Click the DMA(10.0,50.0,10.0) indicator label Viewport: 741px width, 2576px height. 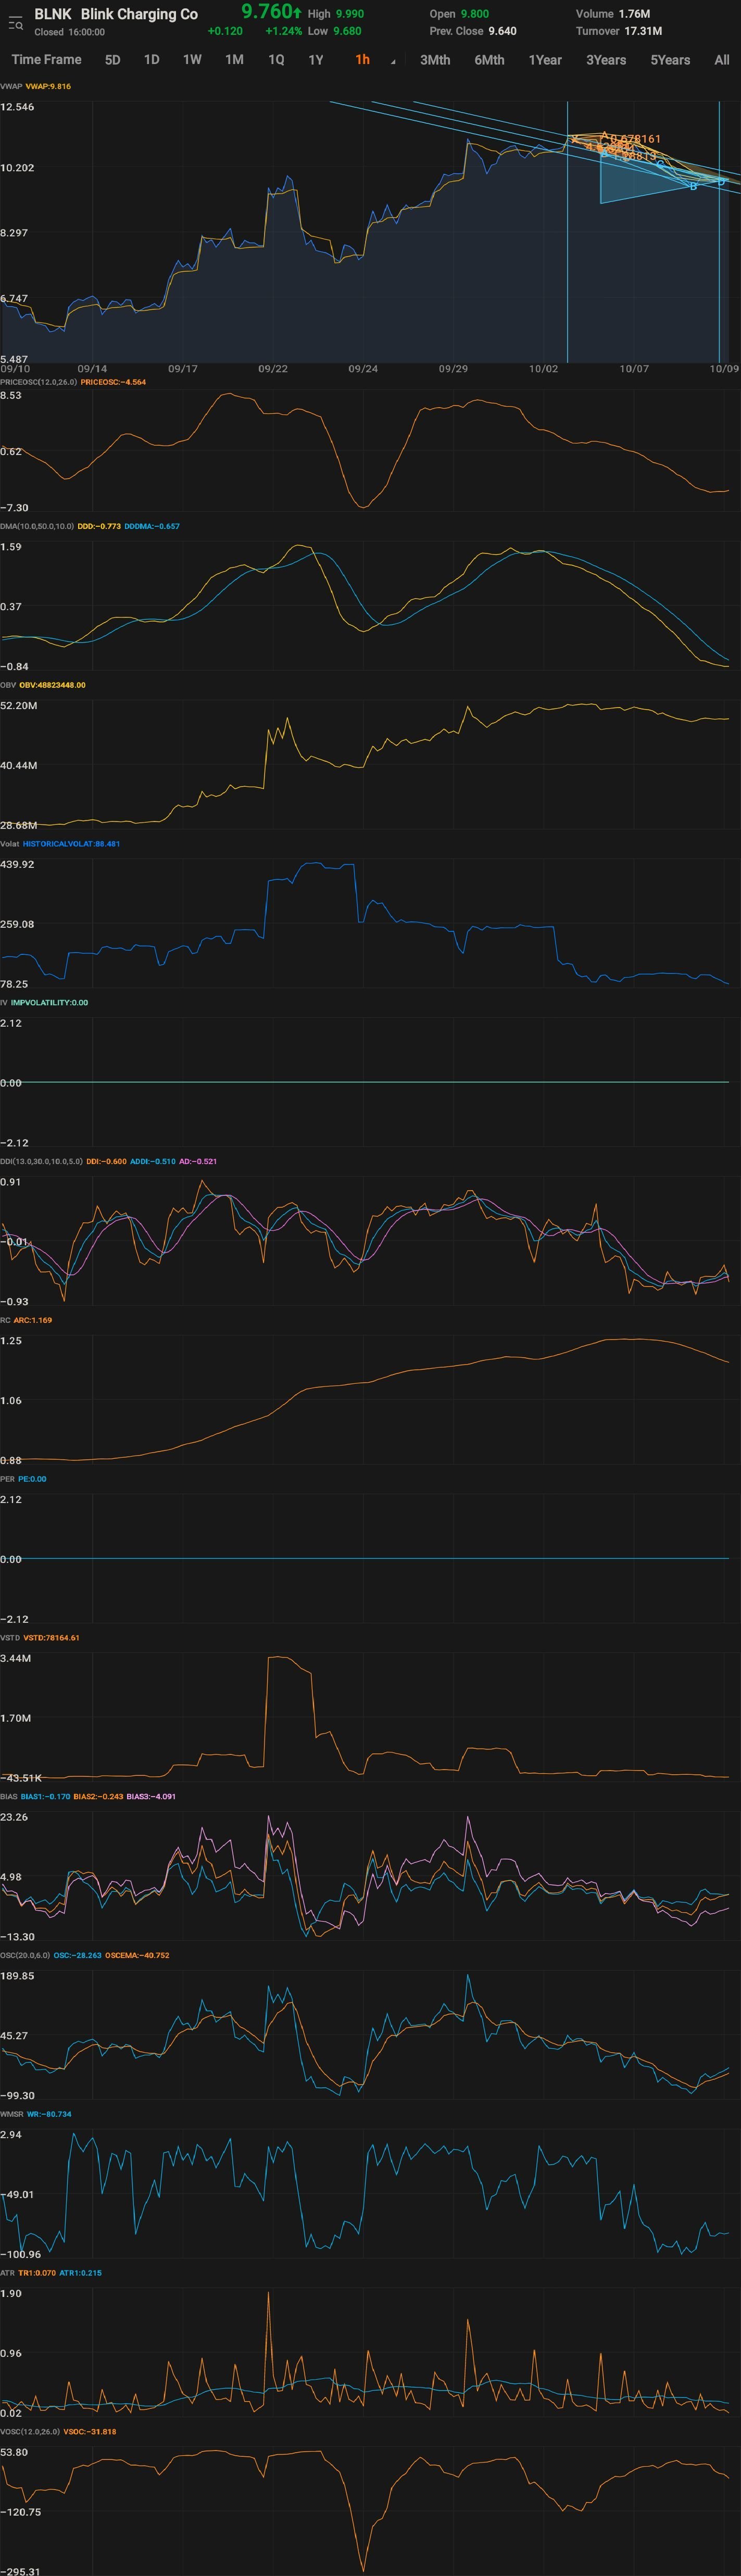(x=37, y=526)
